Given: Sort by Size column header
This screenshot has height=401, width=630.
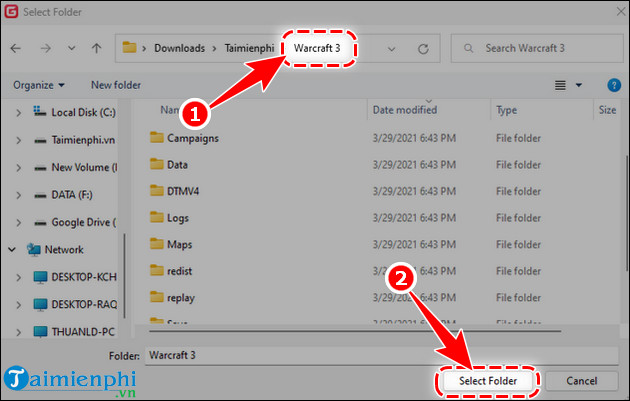Looking at the screenshot, I should pyautogui.click(x=607, y=110).
